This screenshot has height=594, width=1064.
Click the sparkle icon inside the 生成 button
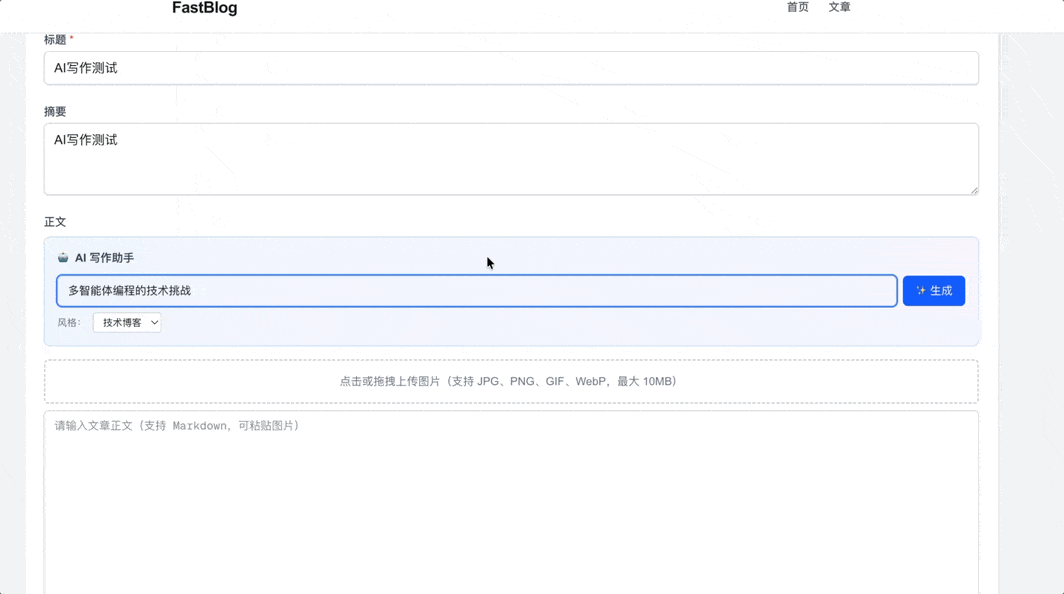coord(919,290)
